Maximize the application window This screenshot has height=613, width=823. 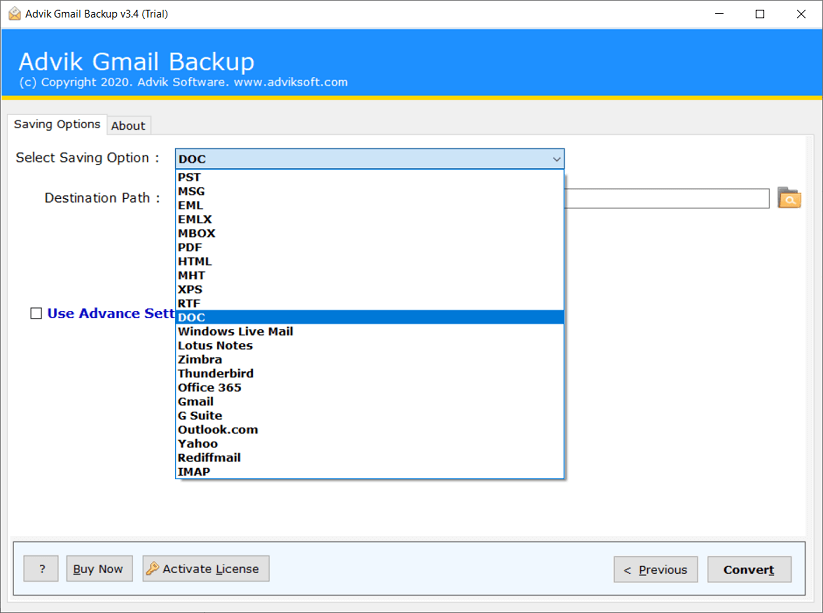759,14
